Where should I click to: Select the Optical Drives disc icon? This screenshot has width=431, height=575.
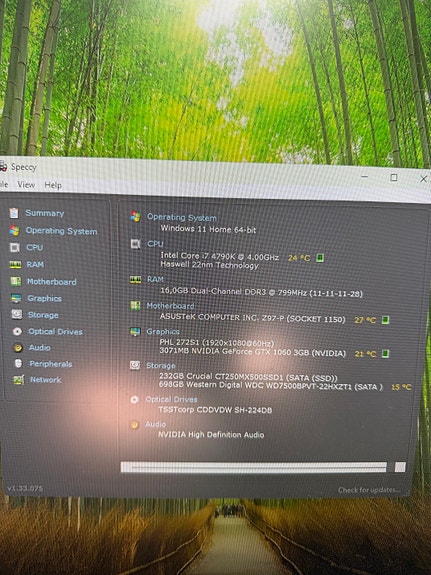point(17,332)
